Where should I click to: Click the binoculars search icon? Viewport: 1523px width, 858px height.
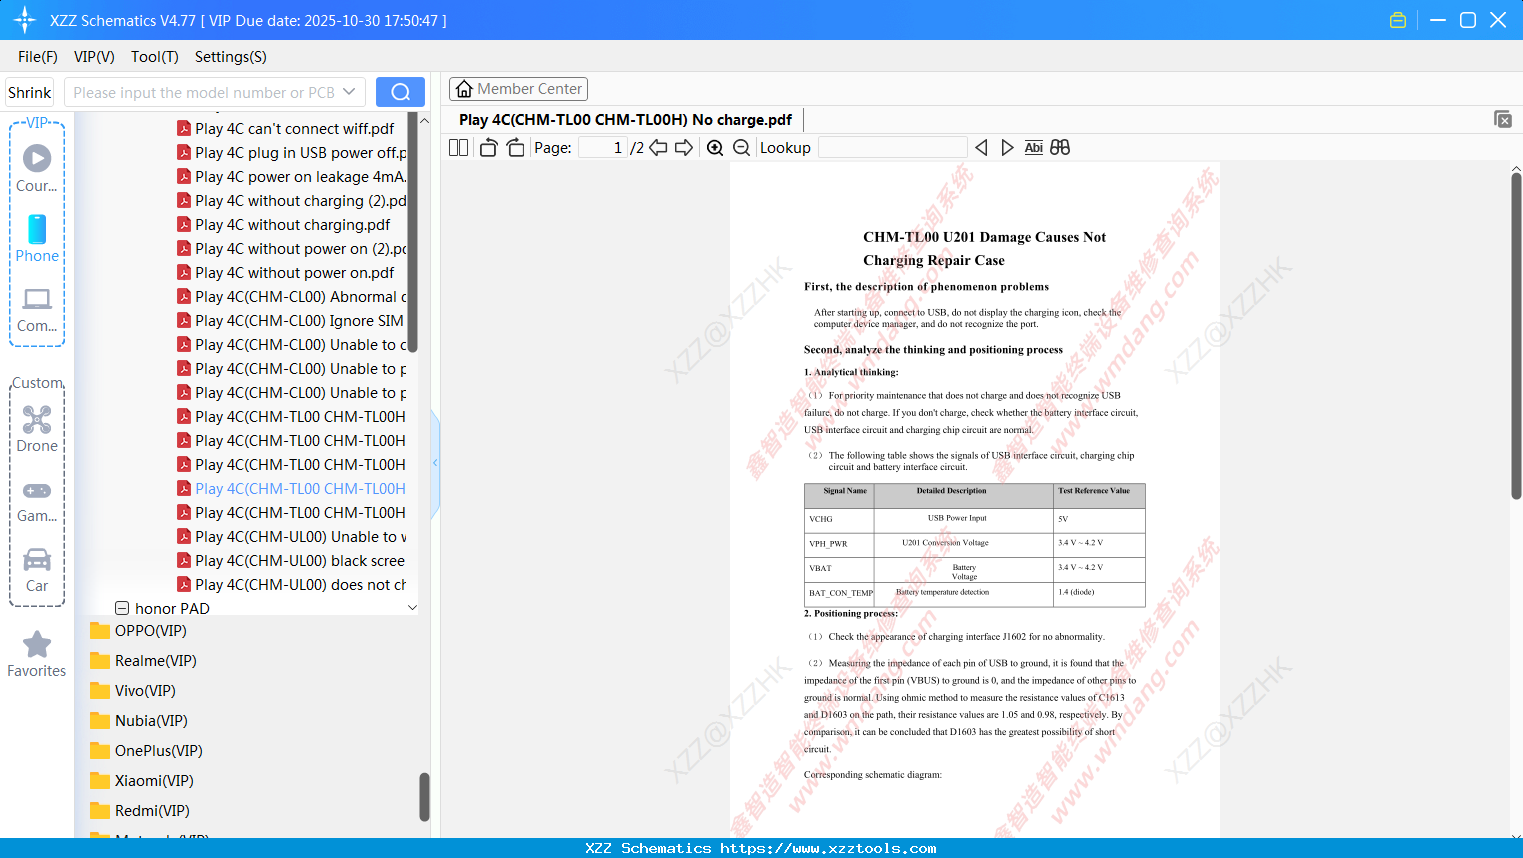[1060, 148]
